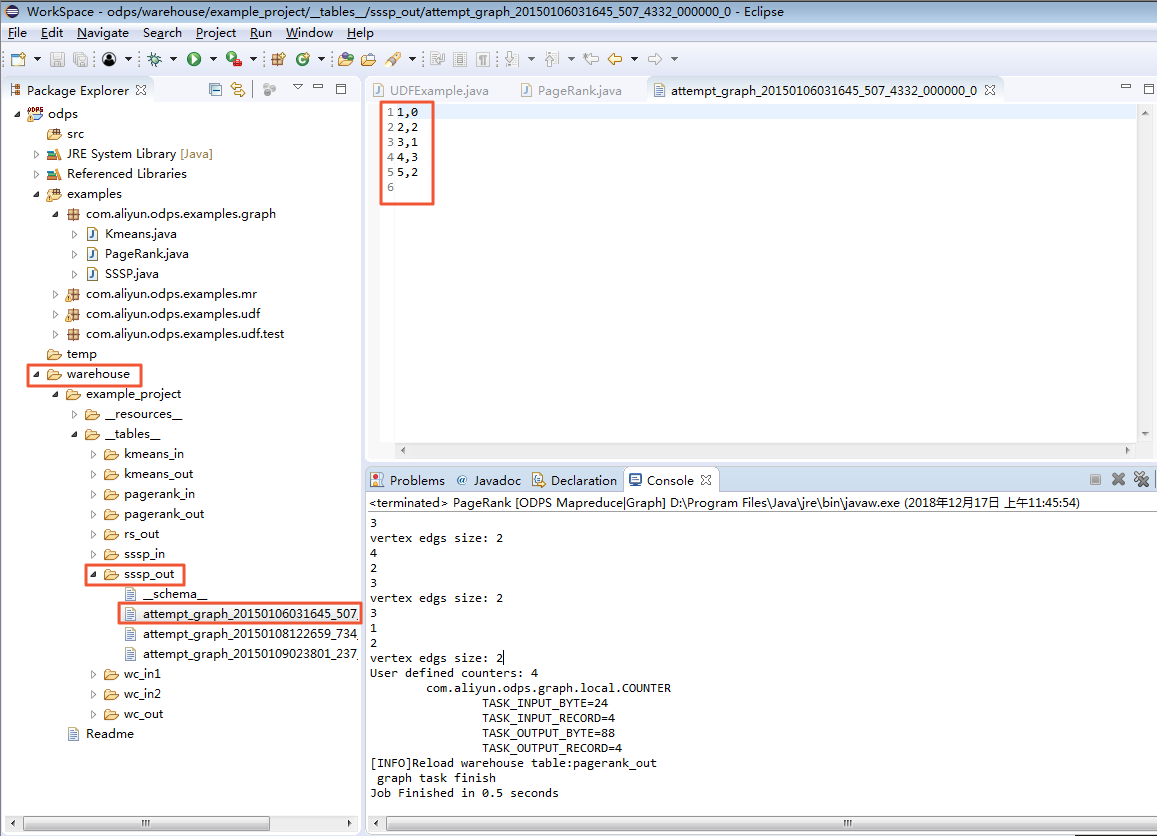Toggle Link with Editor in Package Explorer
1157x836 pixels.
click(x=238, y=89)
